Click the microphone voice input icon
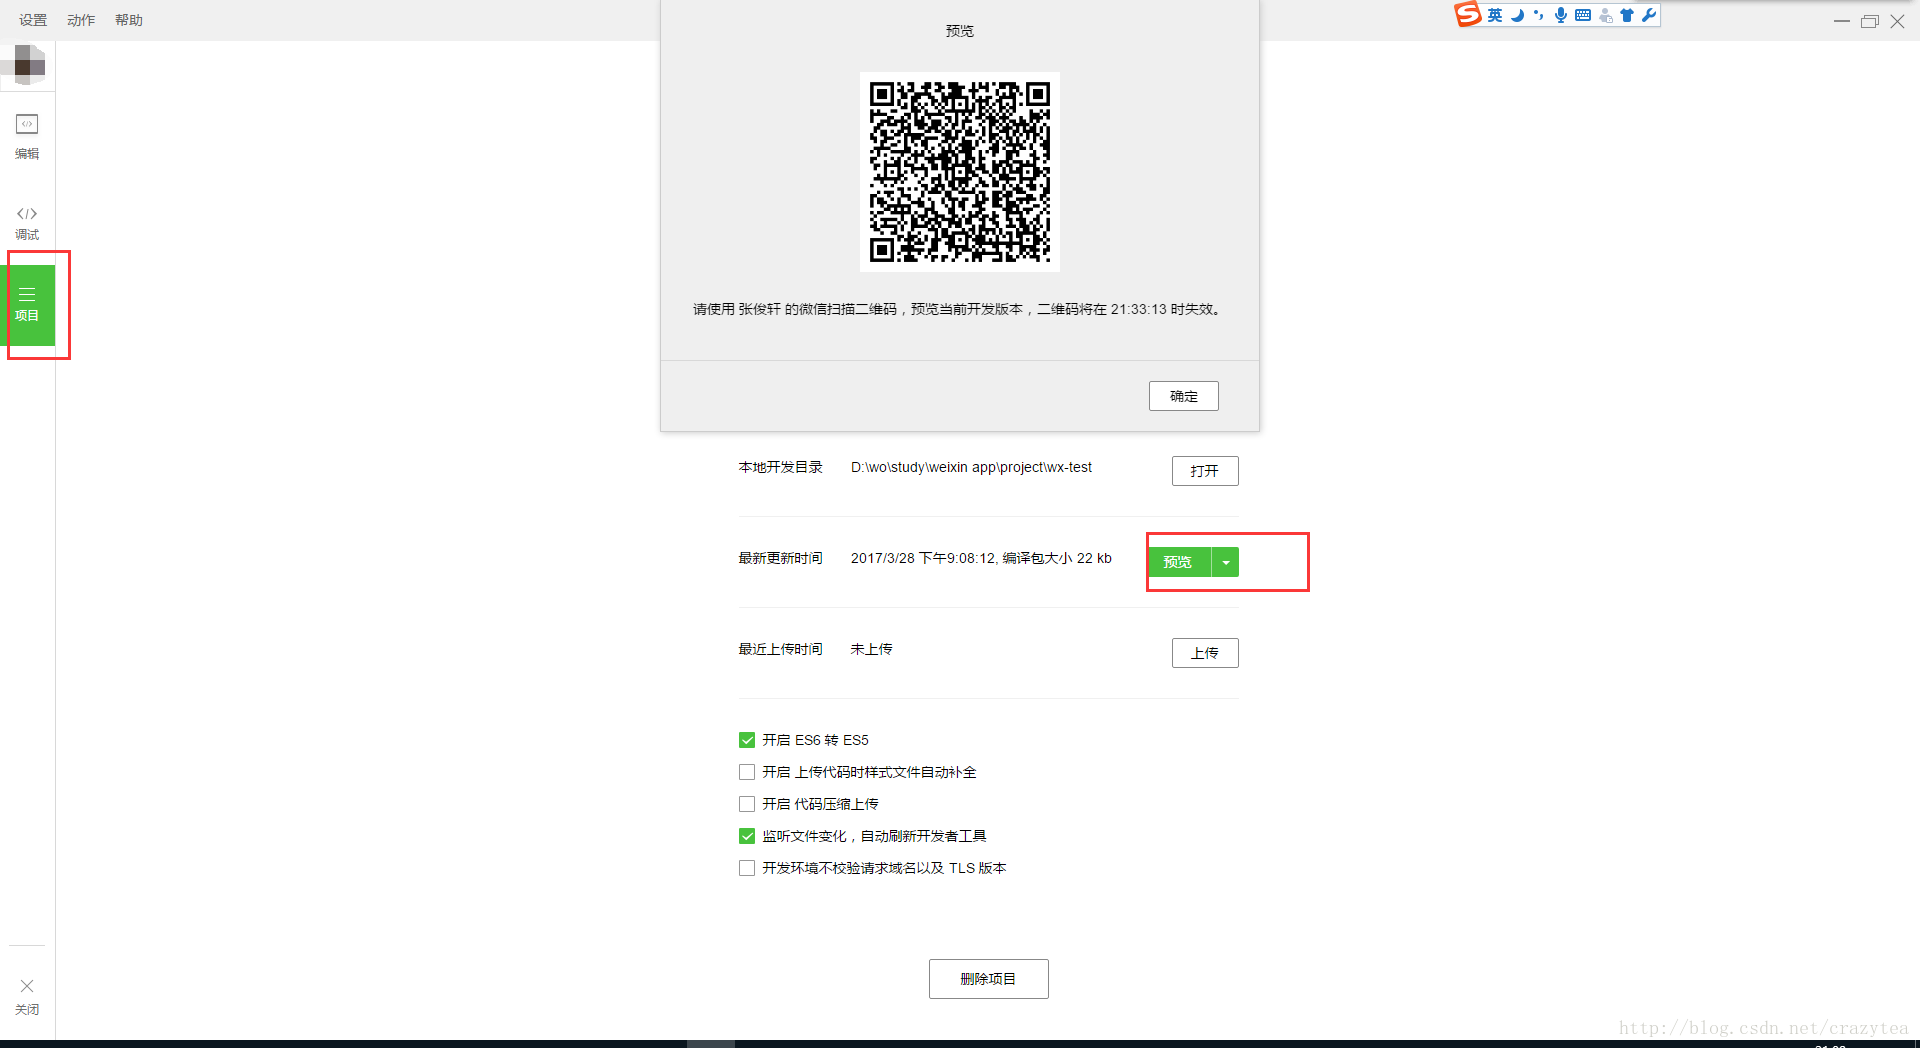This screenshot has height=1048, width=1920. pyautogui.click(x=1561, y=15)
